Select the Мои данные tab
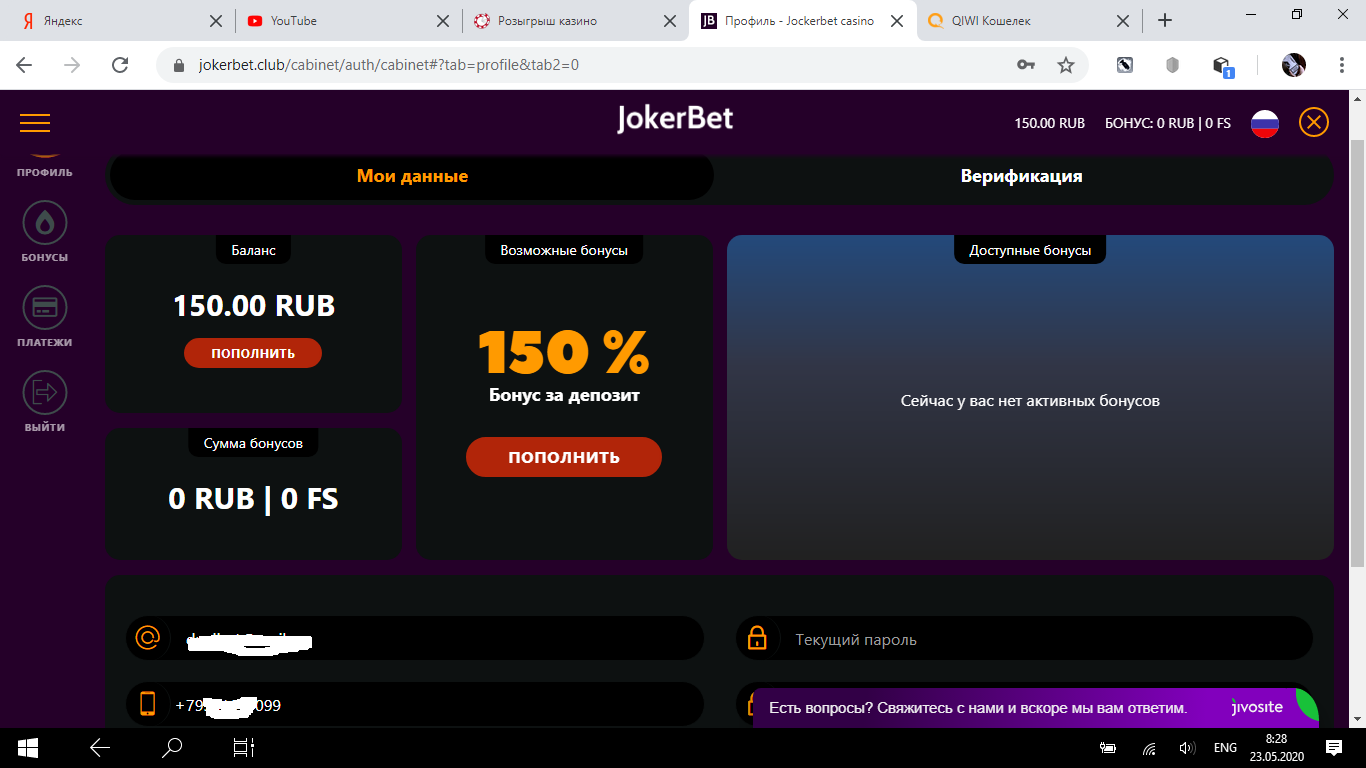 pos(412,176)
